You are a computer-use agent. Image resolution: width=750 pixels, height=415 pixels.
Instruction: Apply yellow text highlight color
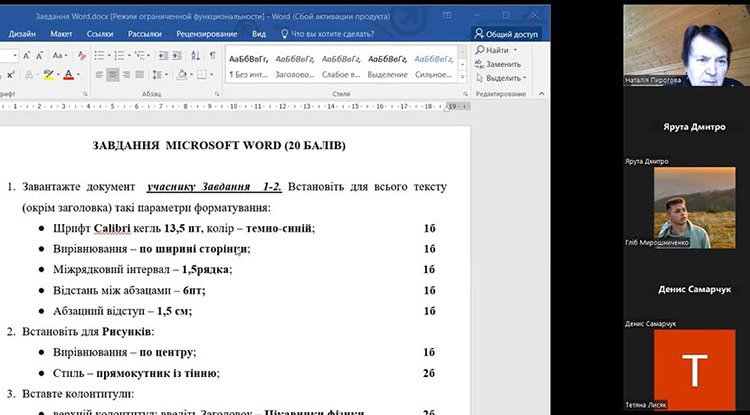coord(46,75)
